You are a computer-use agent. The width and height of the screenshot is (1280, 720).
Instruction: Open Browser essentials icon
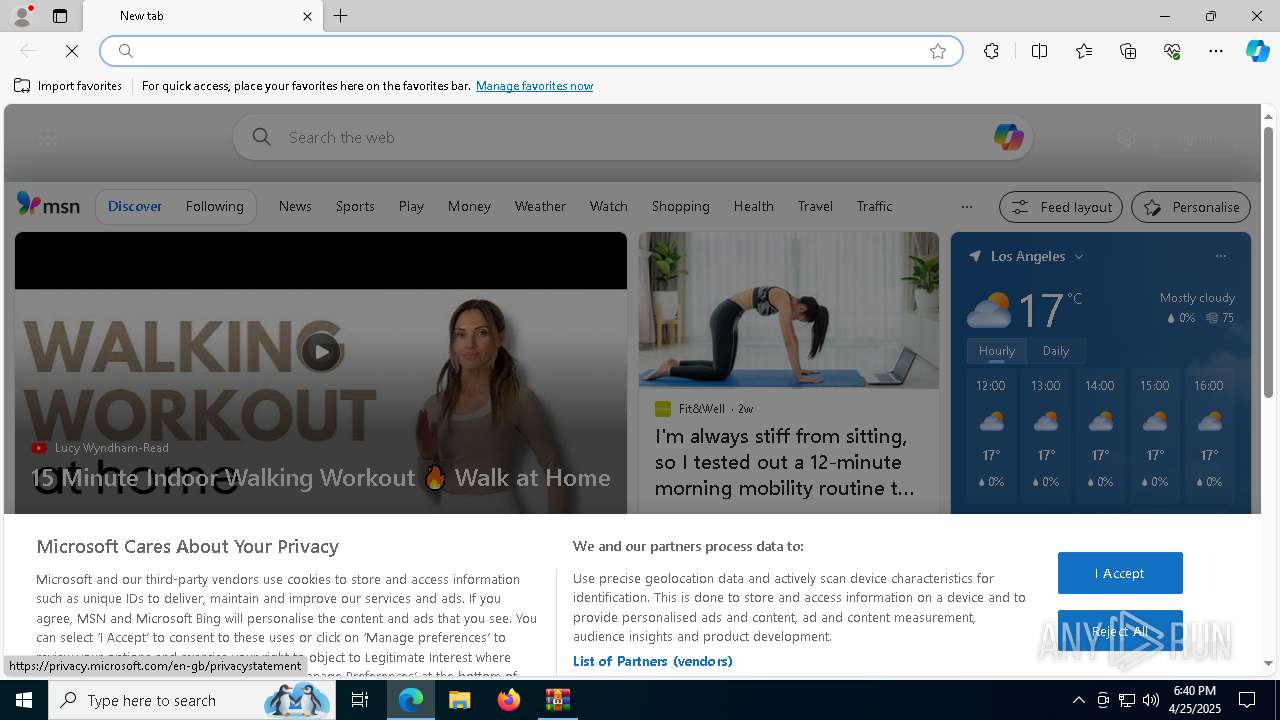click(x=1172, y=51)
